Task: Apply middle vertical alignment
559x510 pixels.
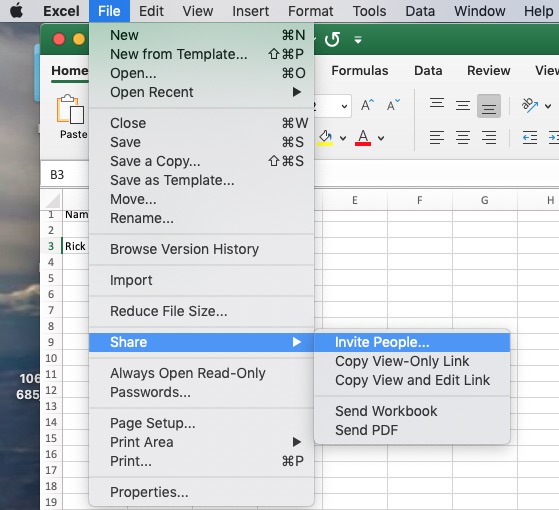Action: [x=463, y=105]
